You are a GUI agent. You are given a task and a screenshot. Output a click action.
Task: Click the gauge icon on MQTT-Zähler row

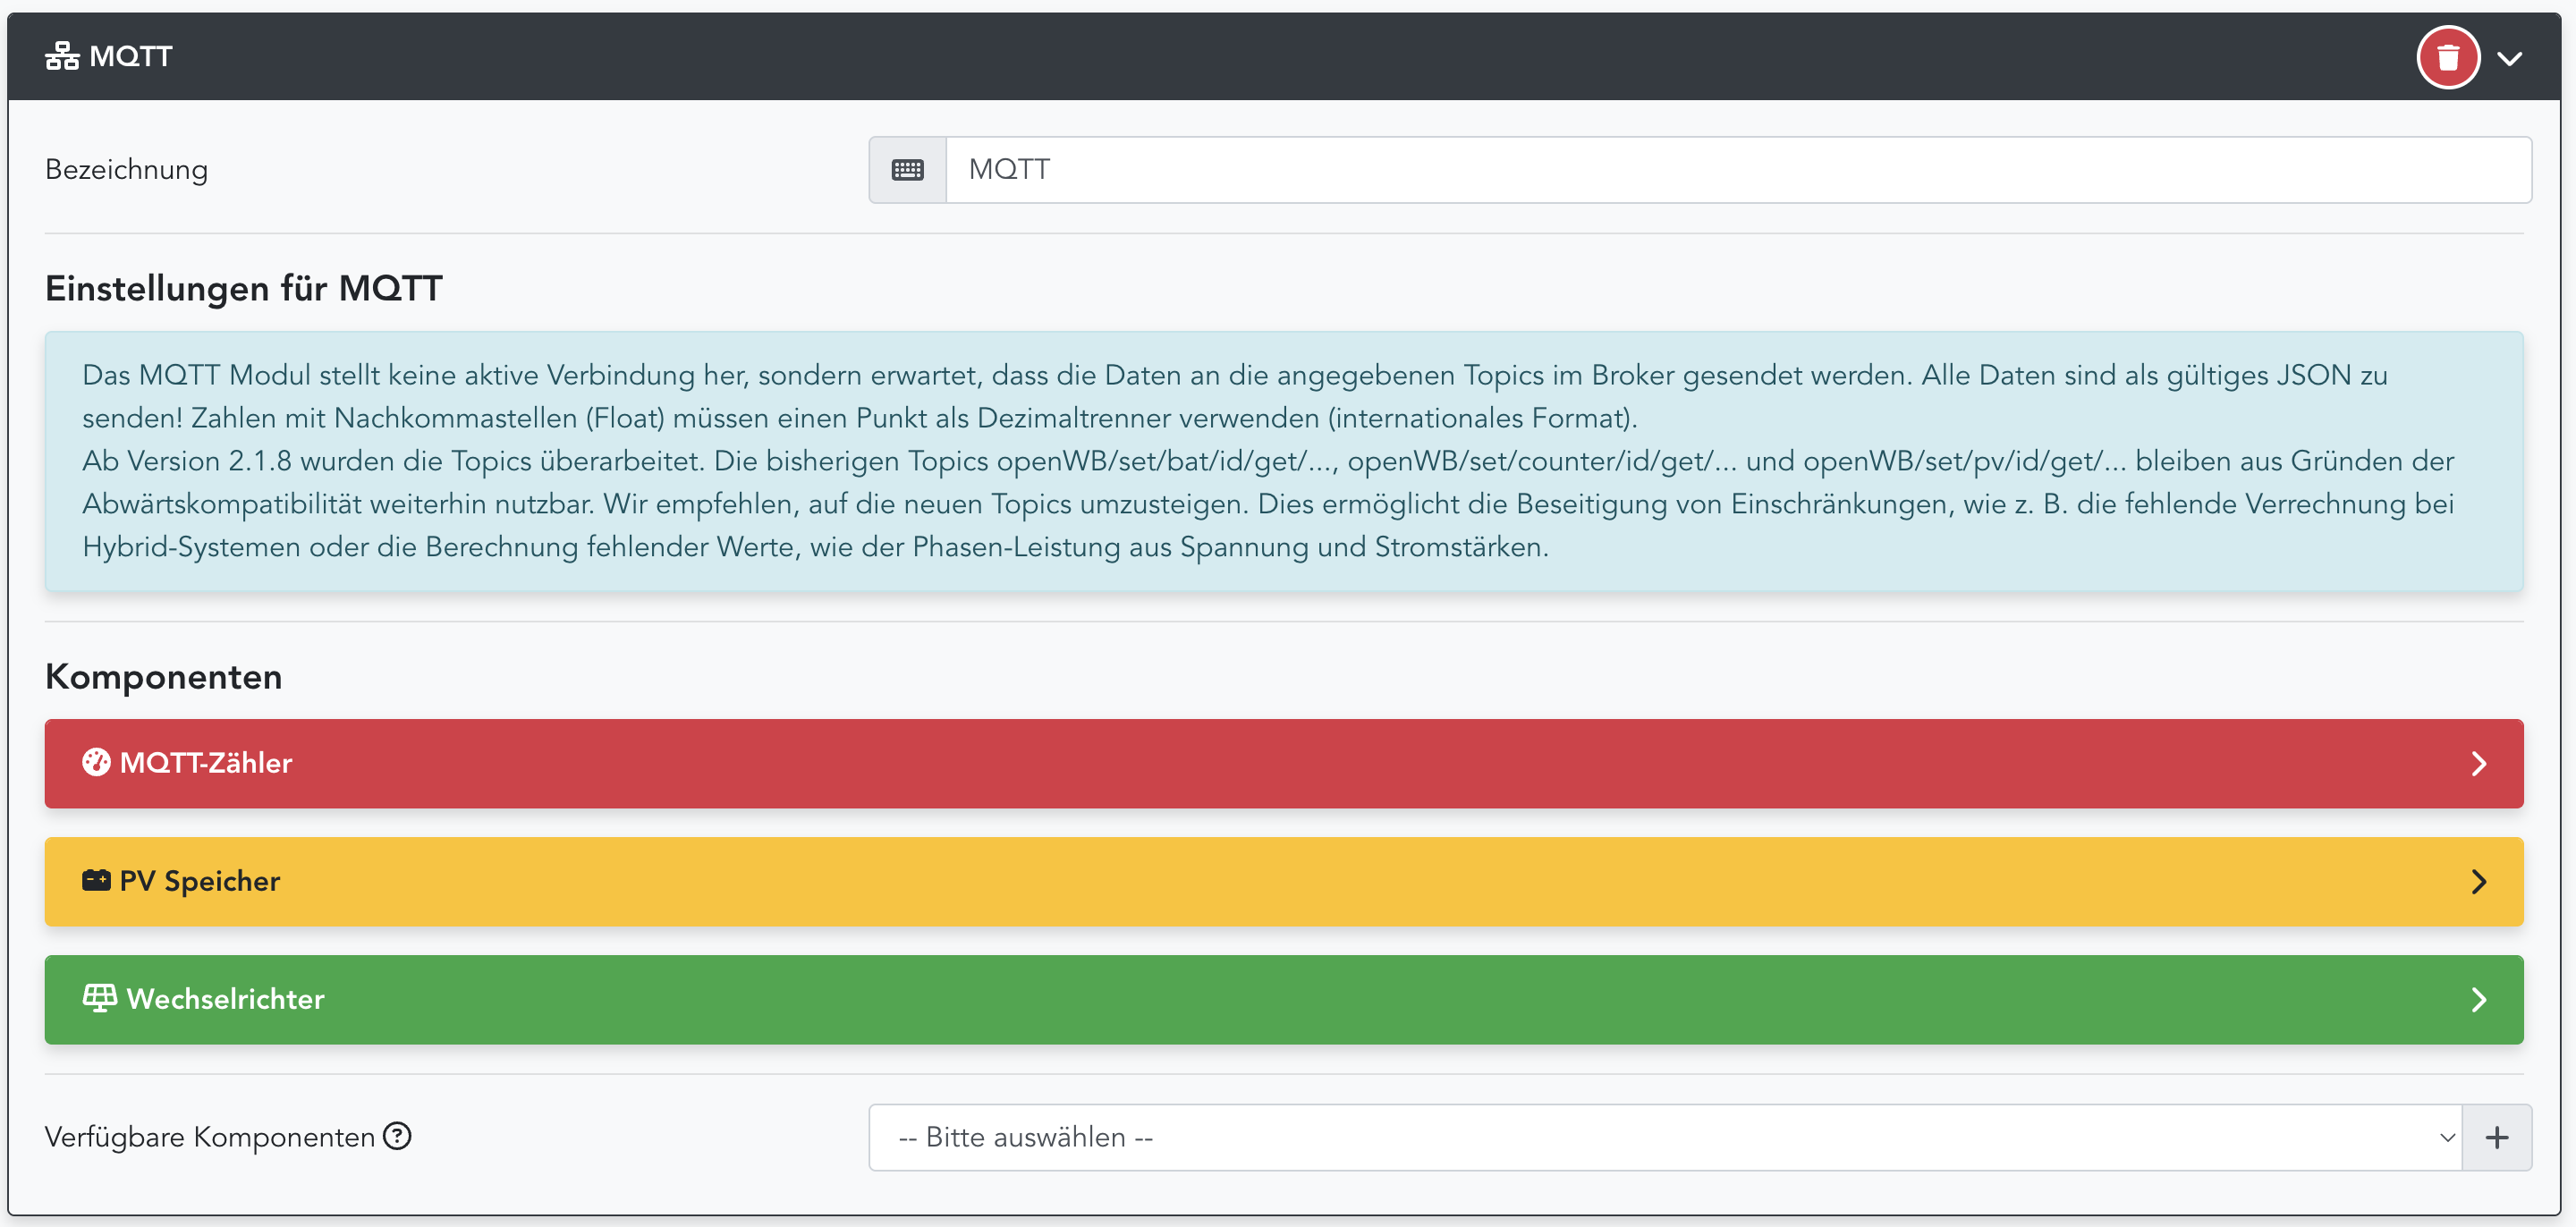click(x=96, y=763)
